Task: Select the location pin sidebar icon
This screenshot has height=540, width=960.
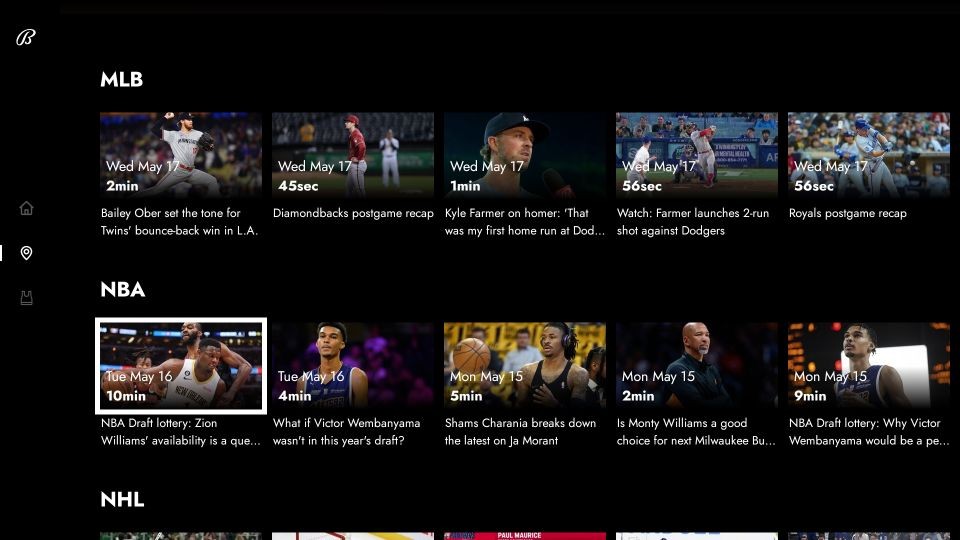Action: tap(26, 253)
